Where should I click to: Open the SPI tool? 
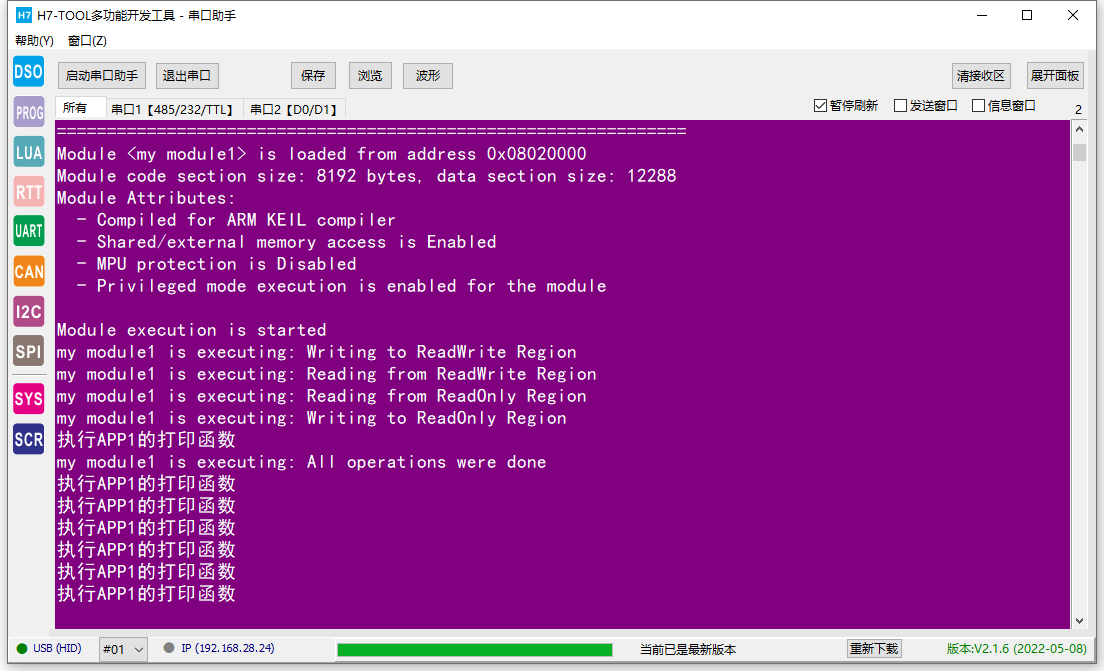(29, 351)
